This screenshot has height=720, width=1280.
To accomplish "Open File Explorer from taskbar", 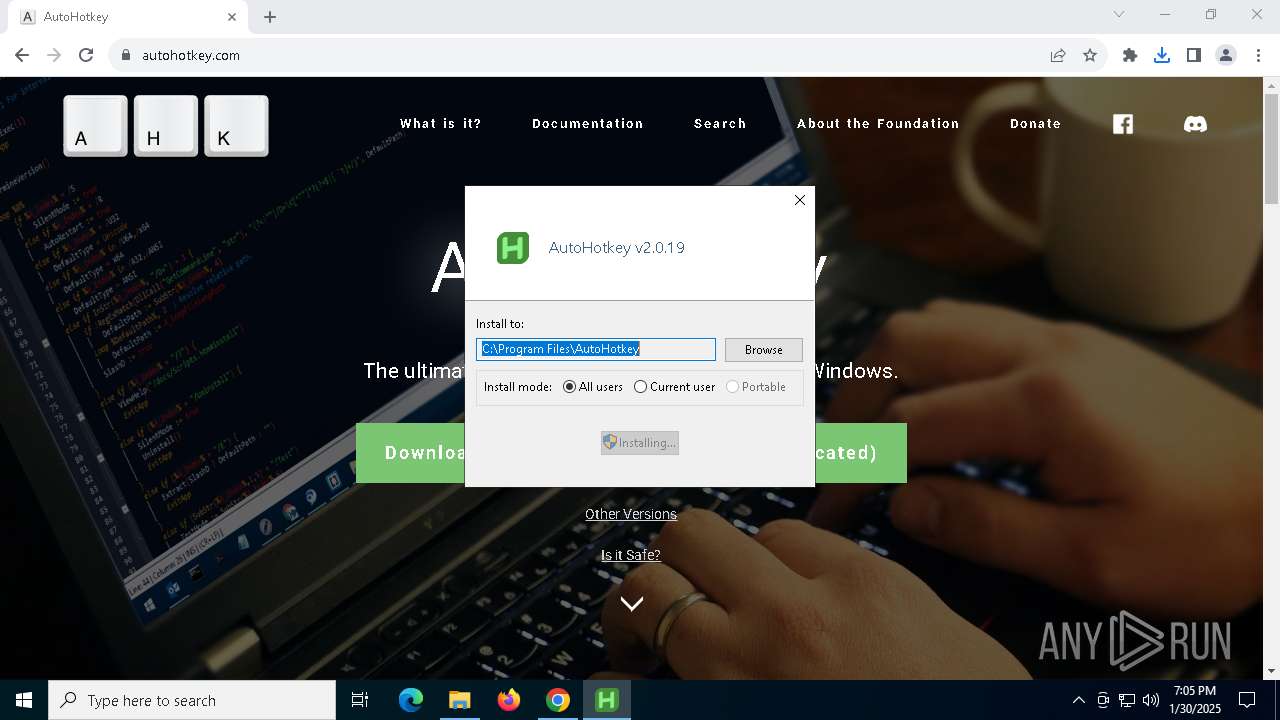I will pyautogui.click(x=459, y=700).
